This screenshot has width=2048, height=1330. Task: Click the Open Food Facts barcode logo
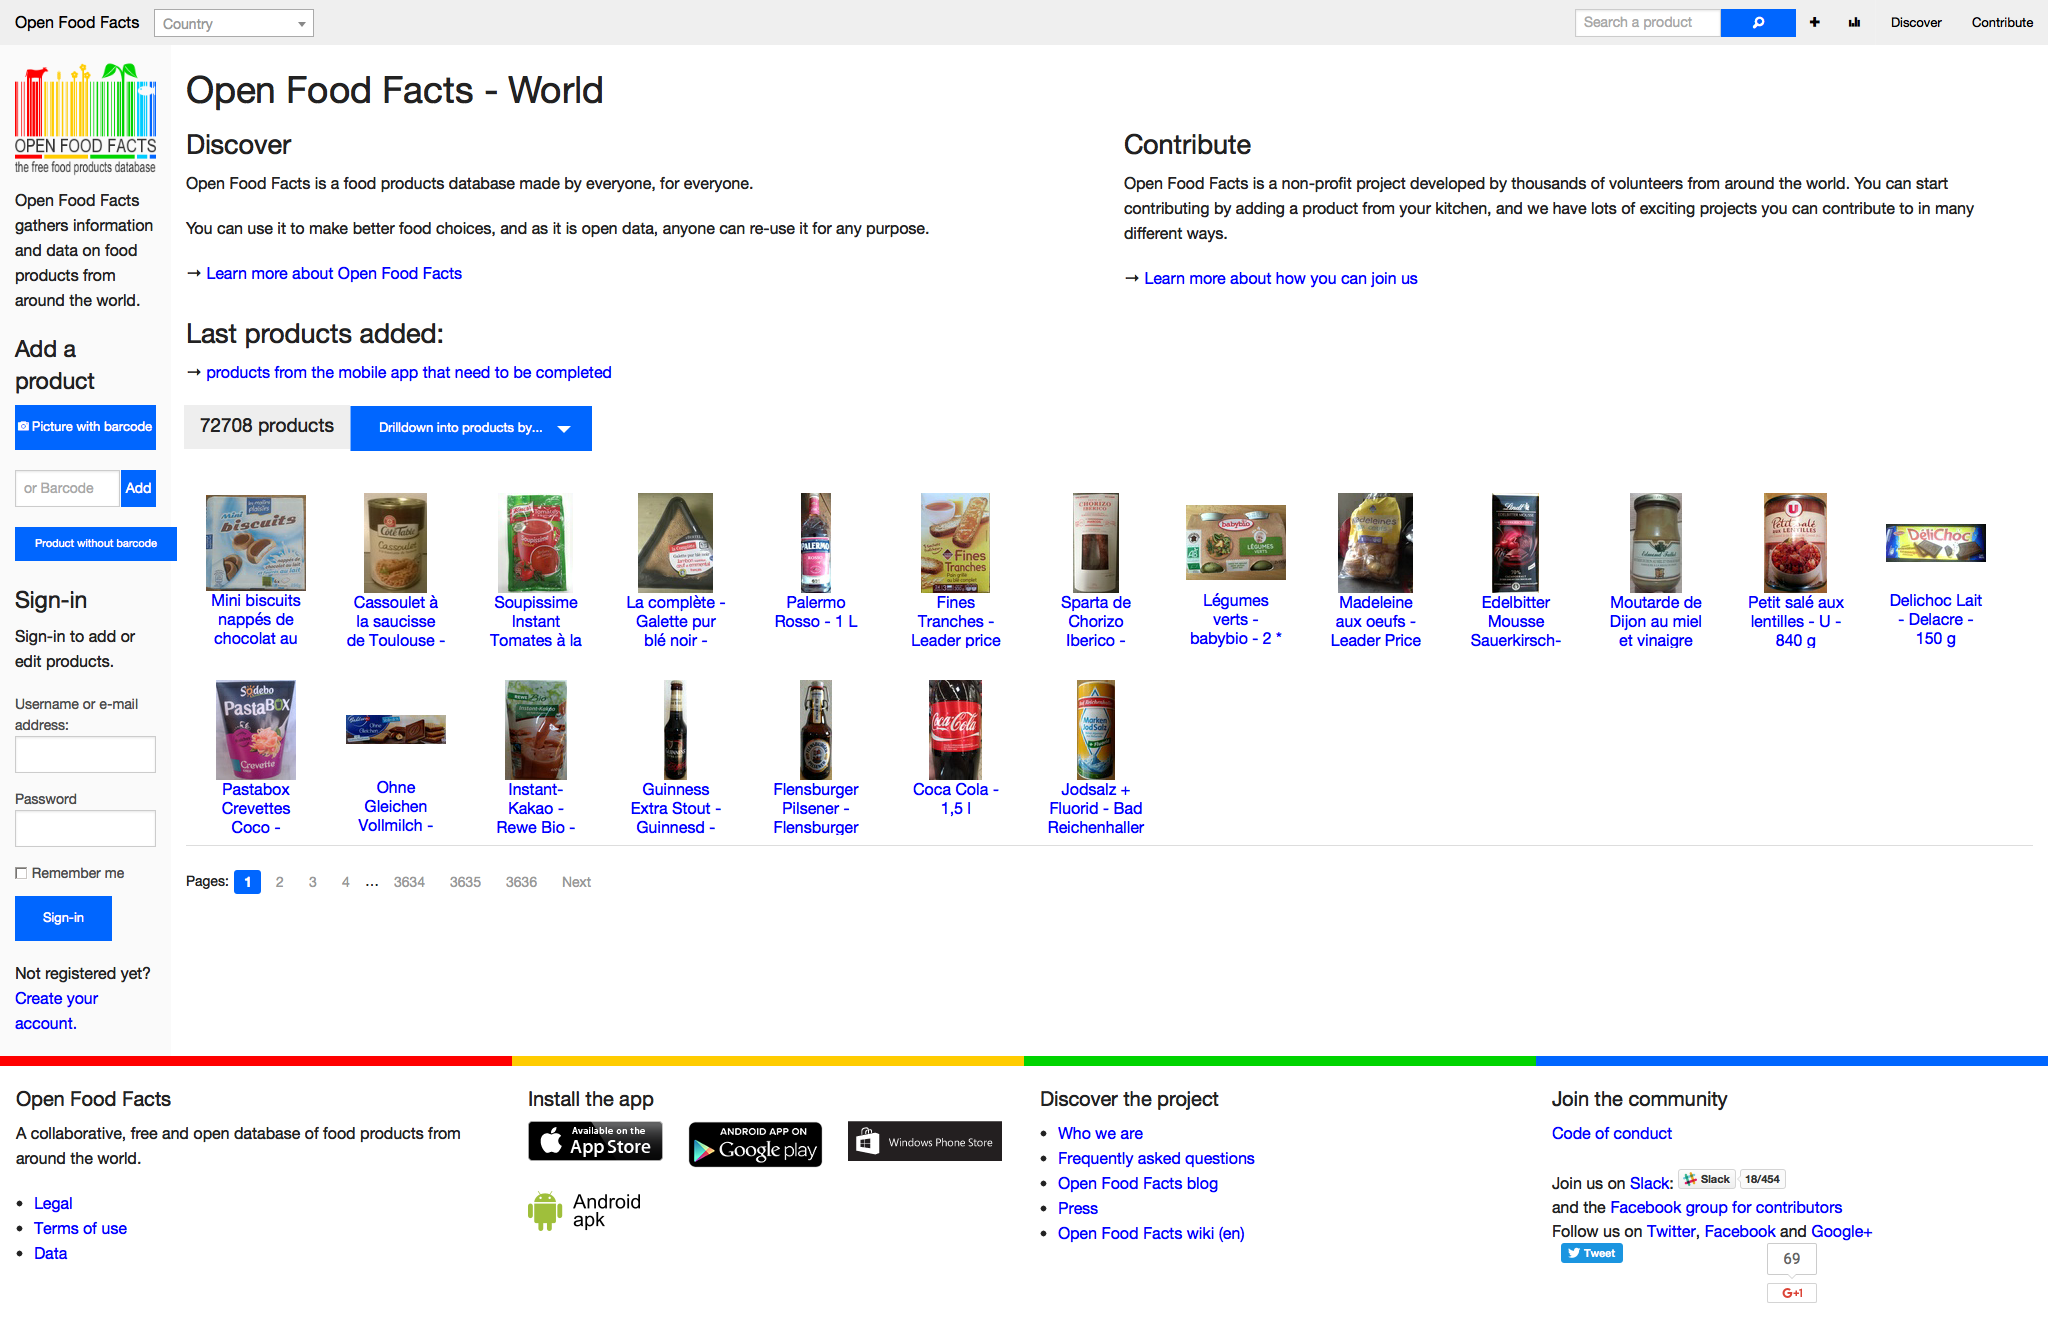point(85,118)
